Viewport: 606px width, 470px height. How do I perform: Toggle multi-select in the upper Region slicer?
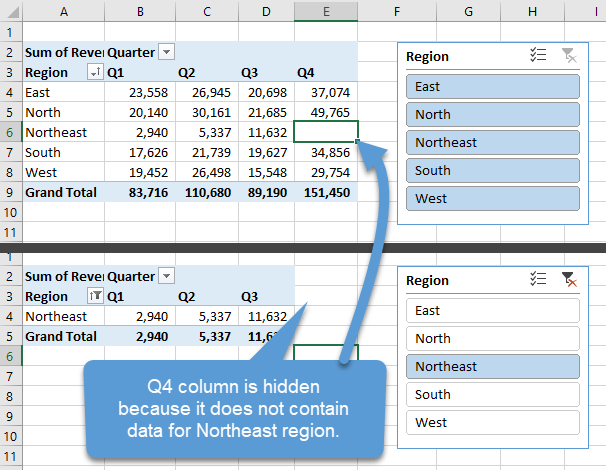538,56
